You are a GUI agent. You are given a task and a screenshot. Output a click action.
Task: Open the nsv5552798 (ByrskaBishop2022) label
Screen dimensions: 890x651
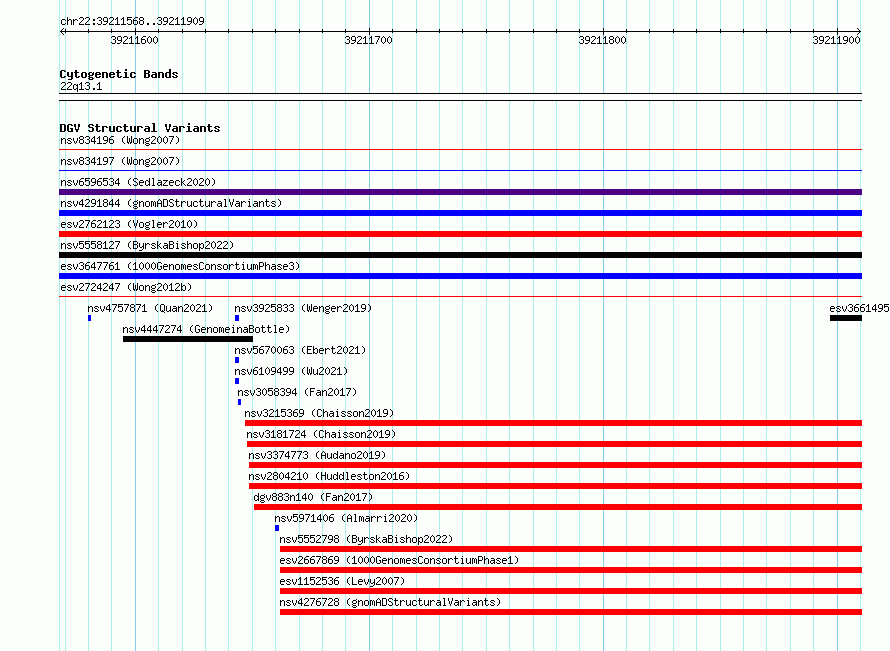pos(366,539)
